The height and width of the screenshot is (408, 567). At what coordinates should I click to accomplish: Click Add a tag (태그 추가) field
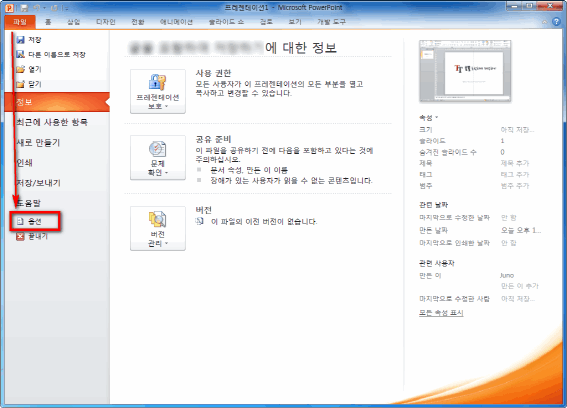click(515, 174)
